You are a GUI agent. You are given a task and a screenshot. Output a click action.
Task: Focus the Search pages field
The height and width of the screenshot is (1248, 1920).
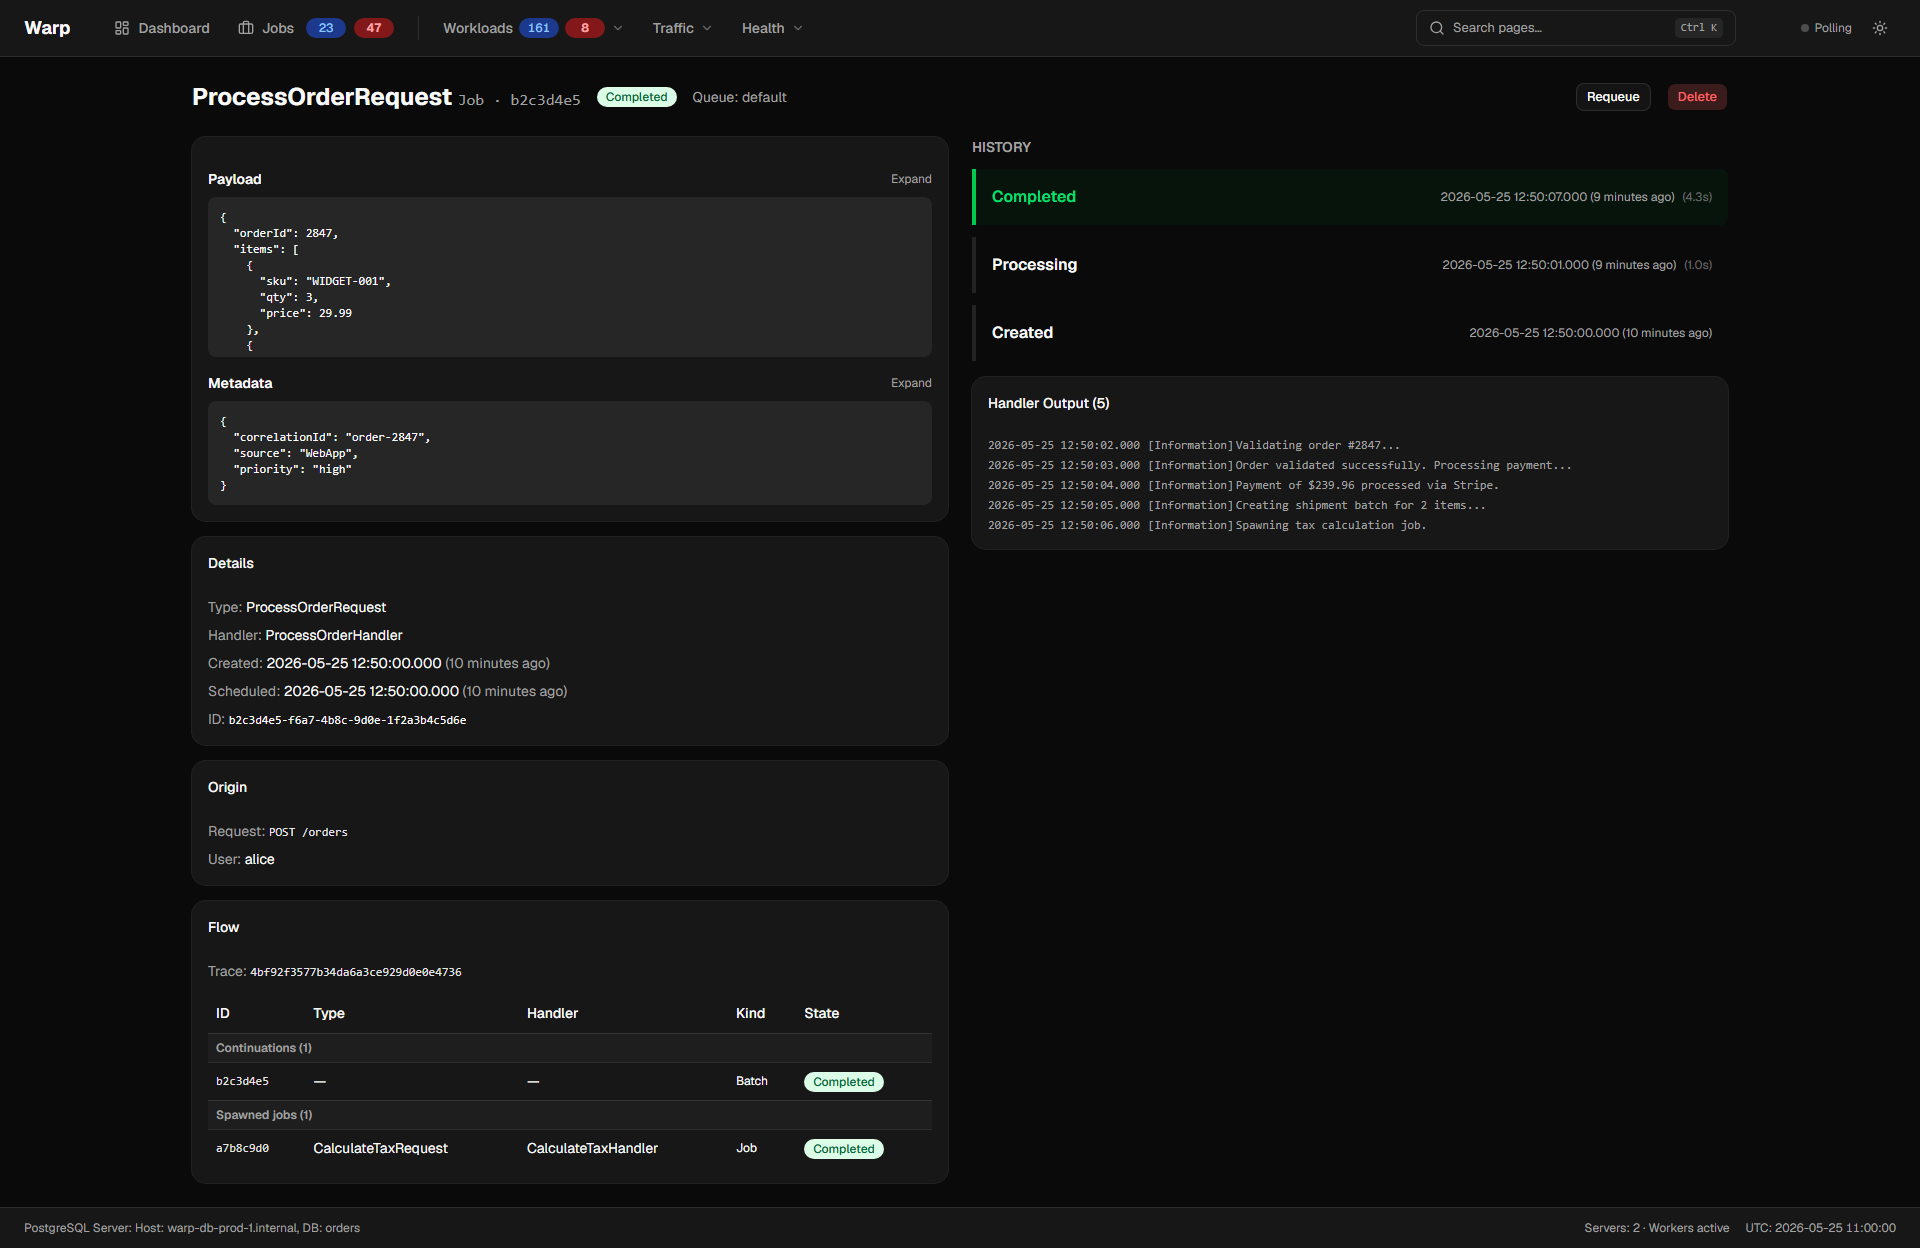pos(1575,28)
